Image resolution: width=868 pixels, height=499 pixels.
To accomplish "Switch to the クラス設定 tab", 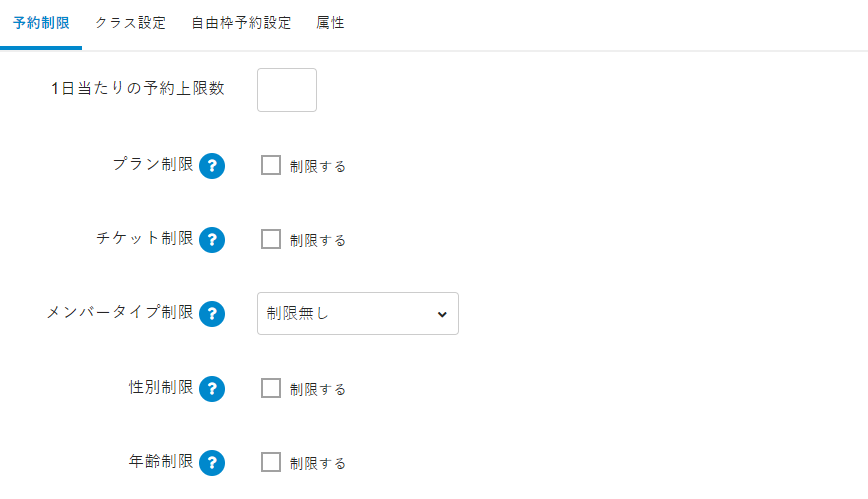I will point(131,23).
